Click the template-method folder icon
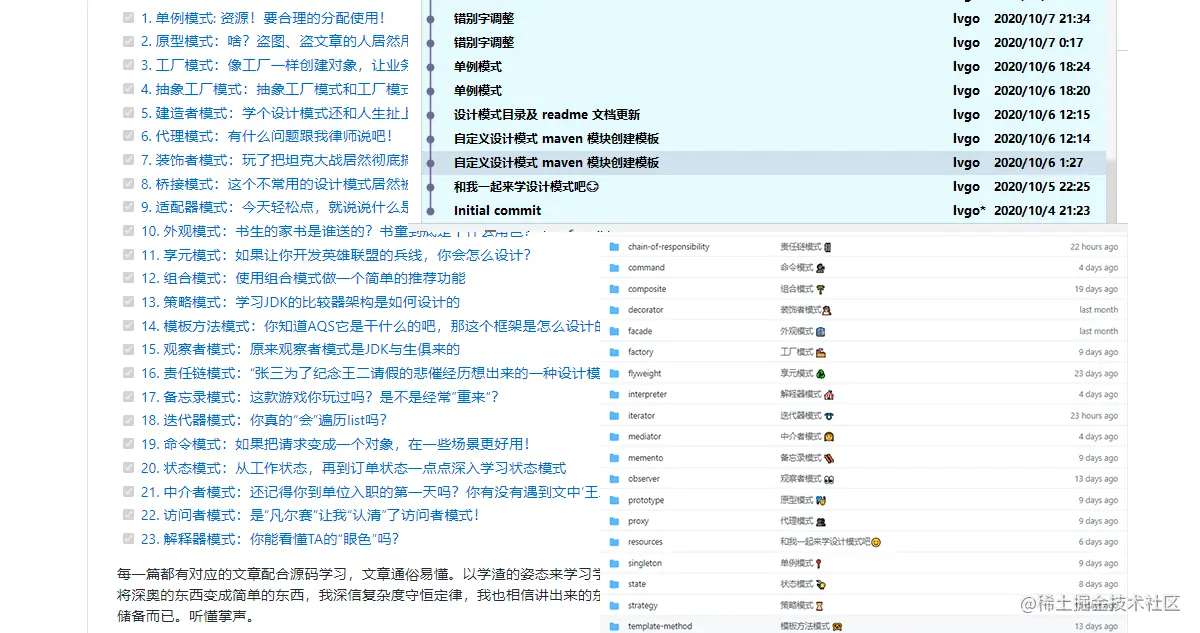The image size is (1200, 633). click(x=617, y=625)
